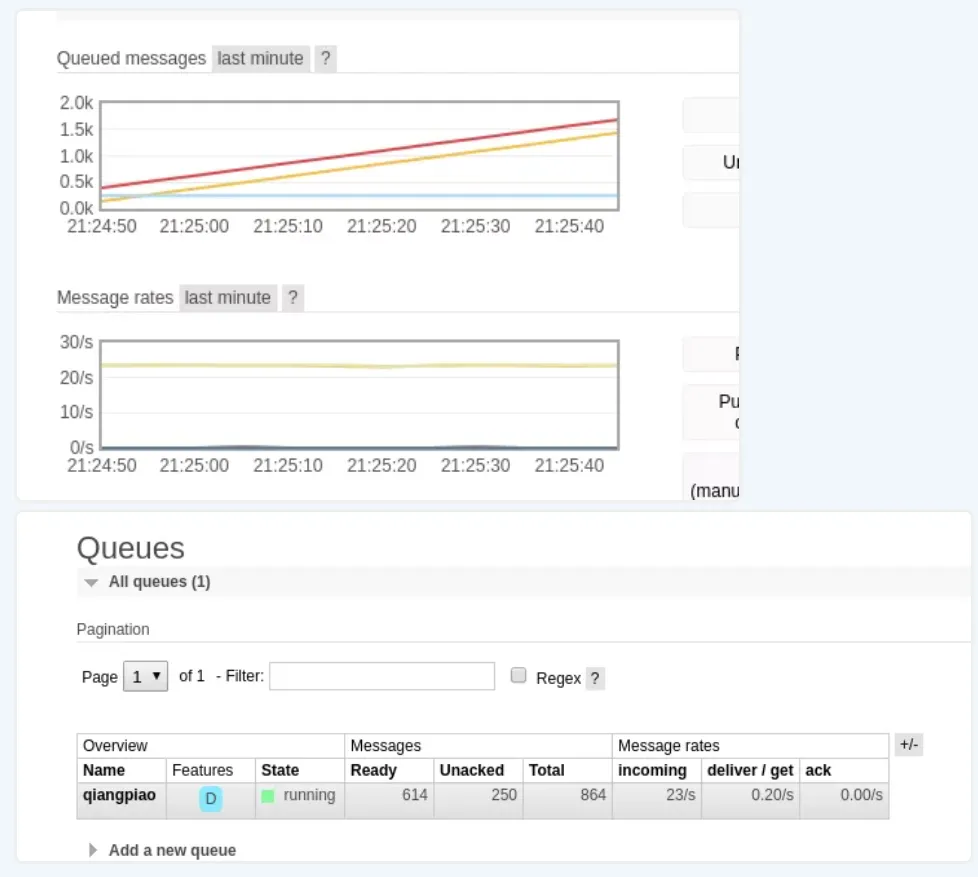
Task: Open help for Queued messages chart
Action: (x=326, y=59)
